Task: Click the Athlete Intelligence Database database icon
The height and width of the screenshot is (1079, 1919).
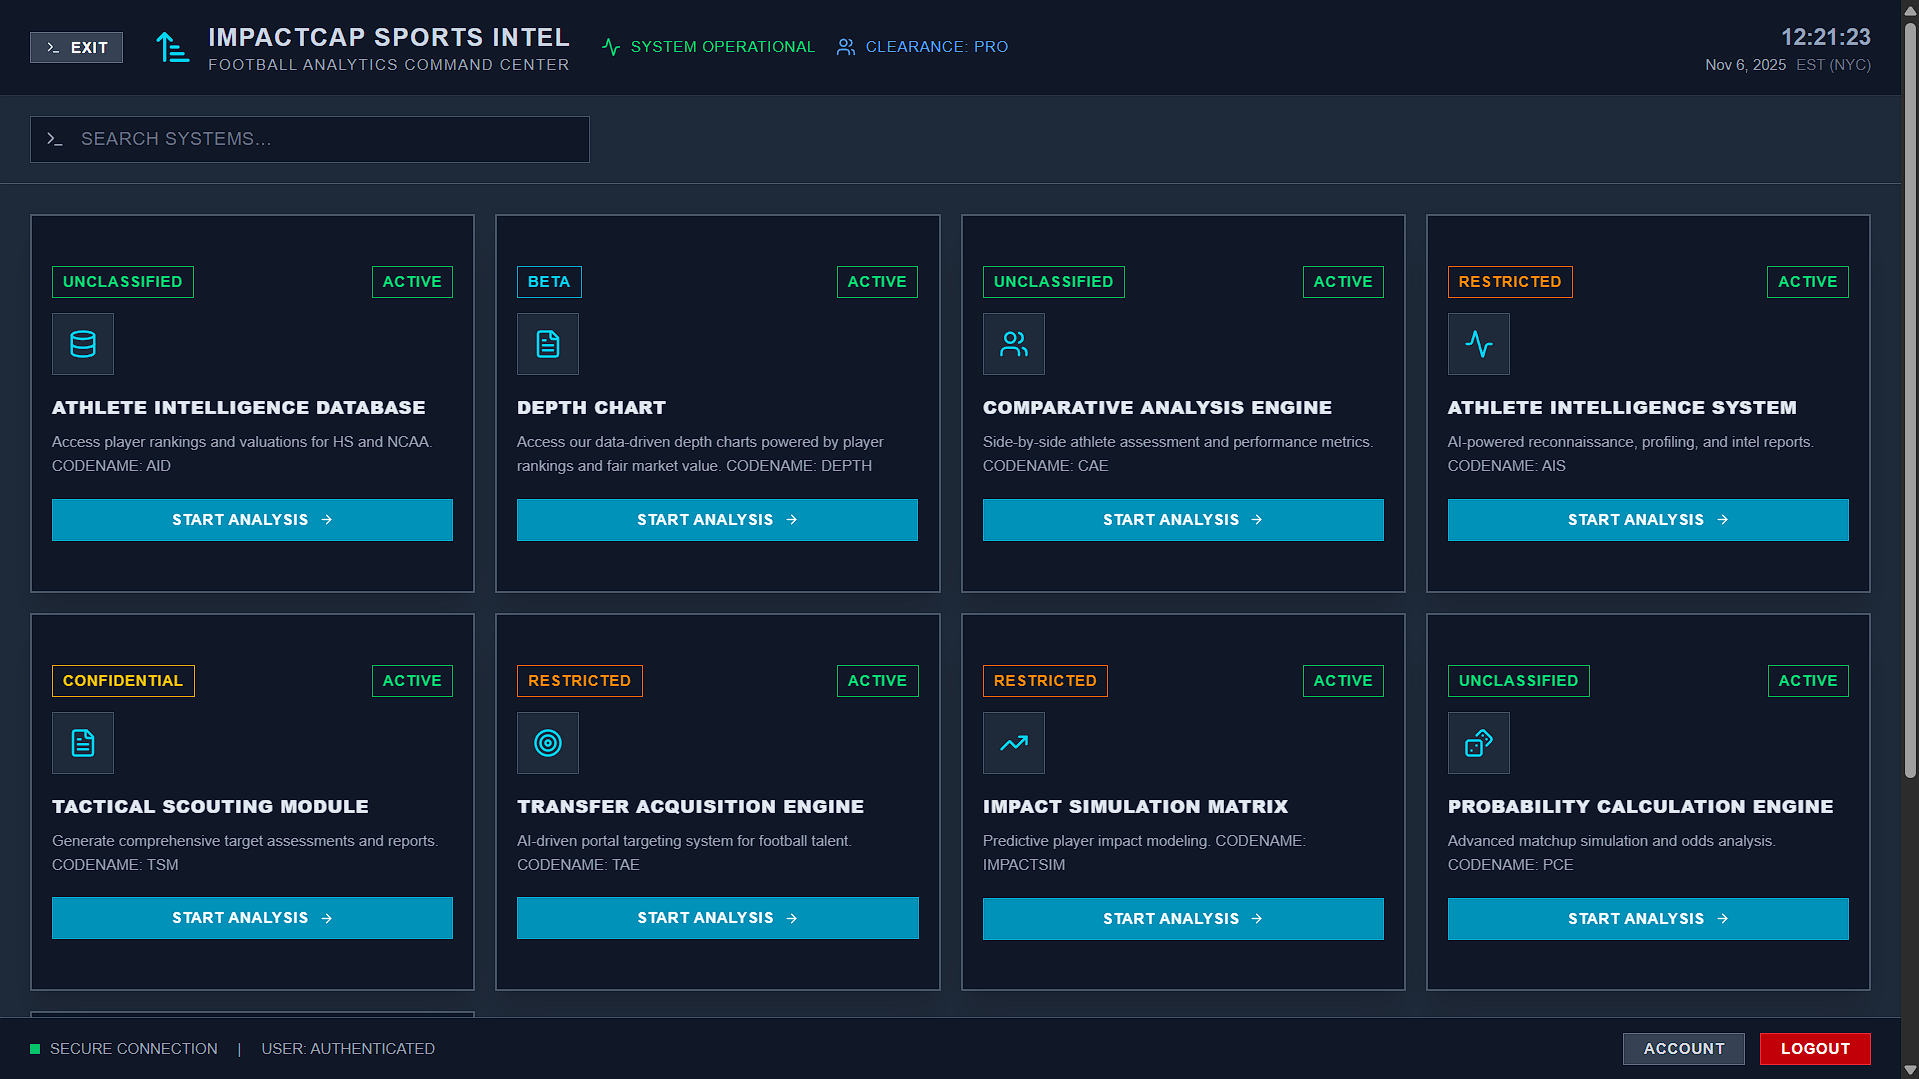Action: (x=82, y=344)
